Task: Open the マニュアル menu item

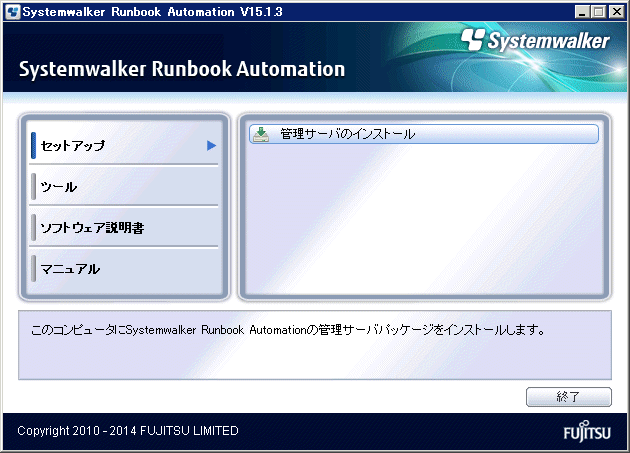Action: [124, 269]
